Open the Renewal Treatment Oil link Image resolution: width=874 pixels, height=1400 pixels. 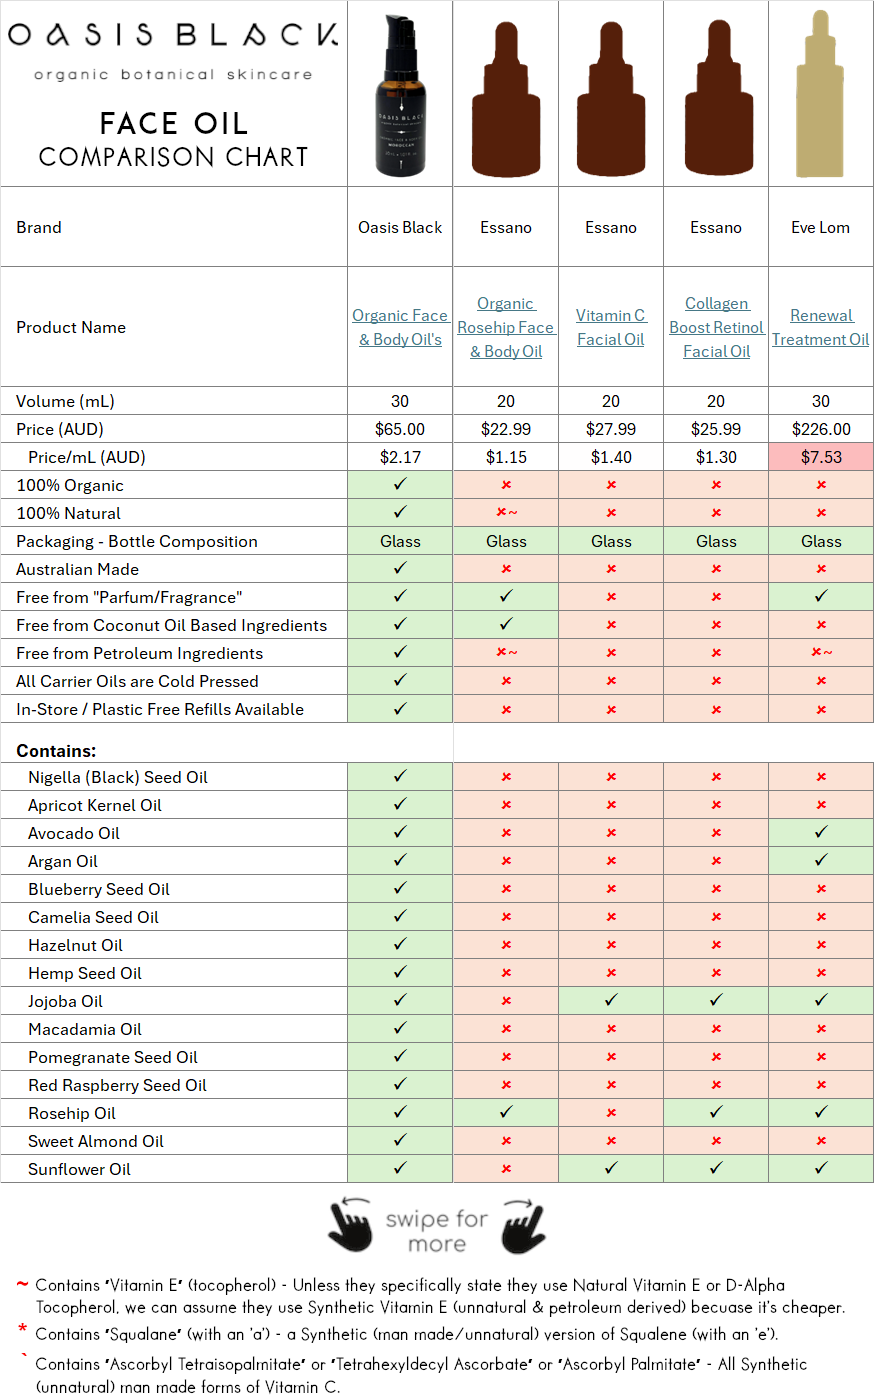[820, 327]
